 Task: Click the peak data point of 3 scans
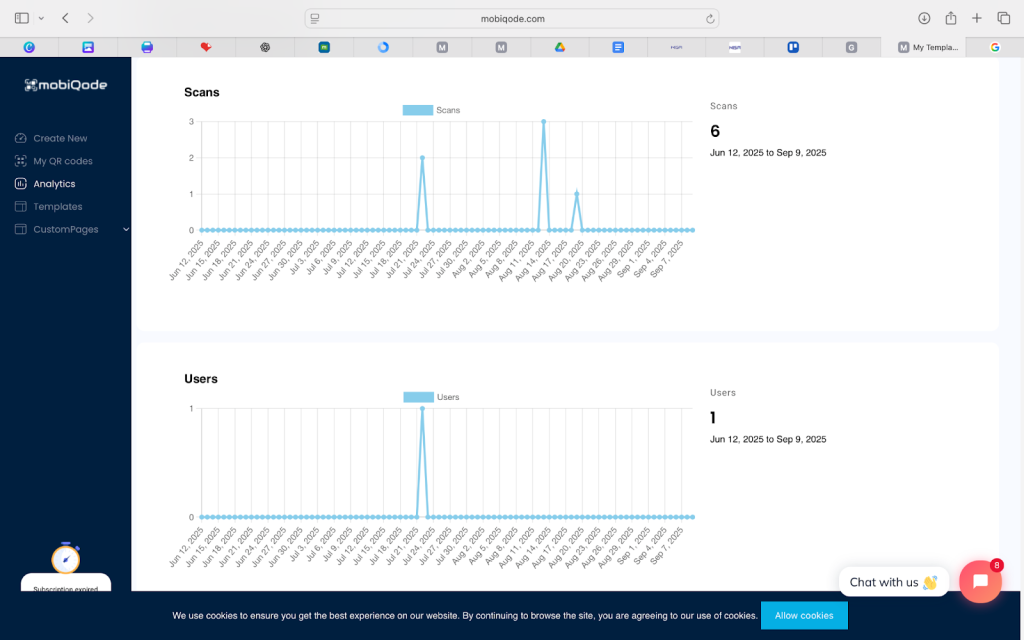(543, 121)
